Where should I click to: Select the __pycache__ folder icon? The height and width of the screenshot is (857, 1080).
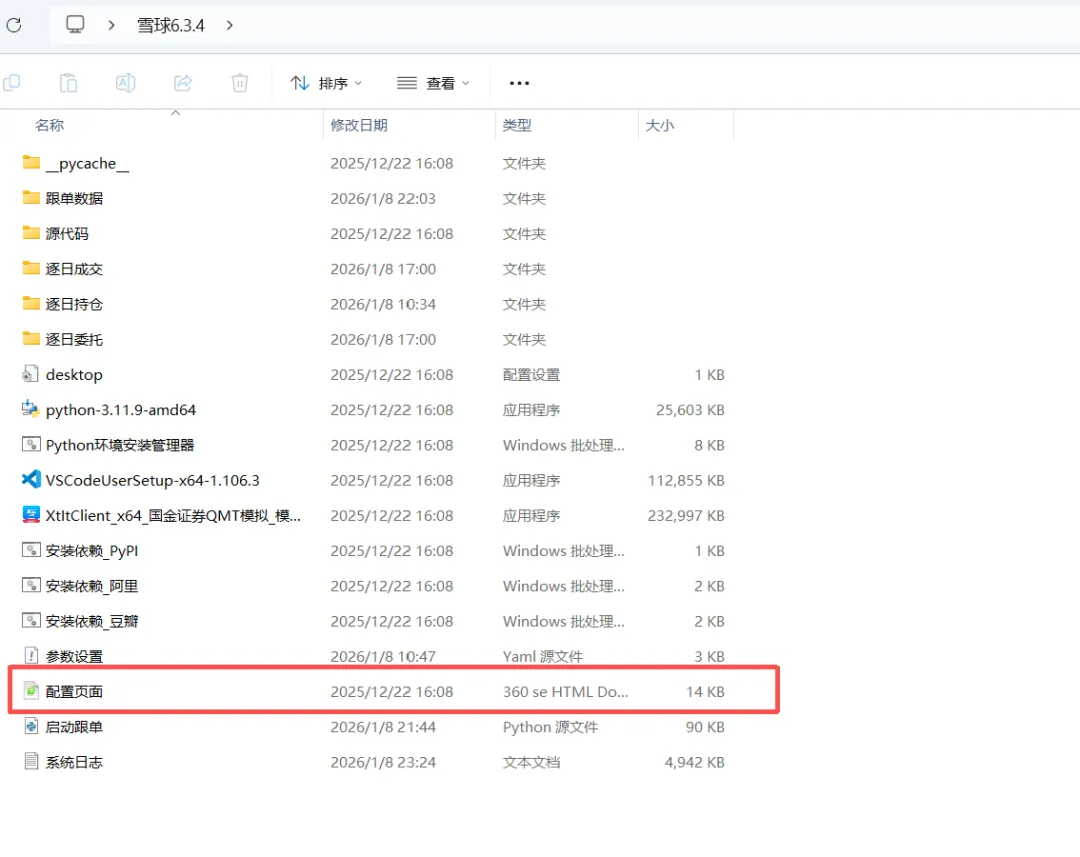pos(31,163)
